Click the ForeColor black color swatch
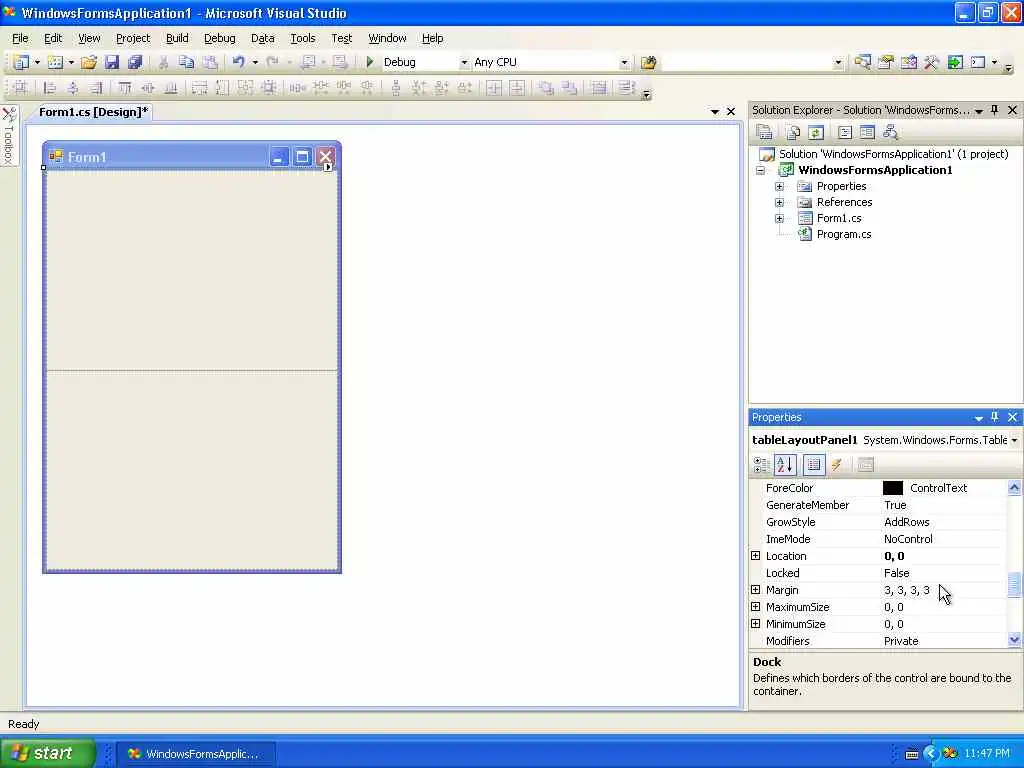 [893, 488]
